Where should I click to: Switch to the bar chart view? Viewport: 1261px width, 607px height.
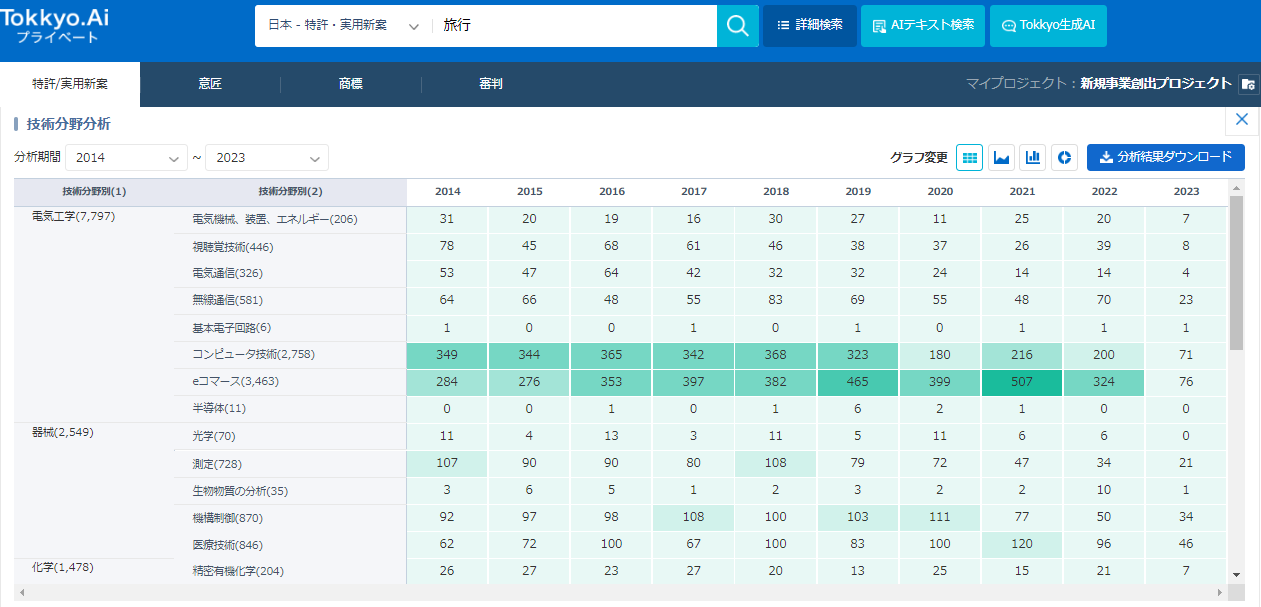click(1033, 157)
